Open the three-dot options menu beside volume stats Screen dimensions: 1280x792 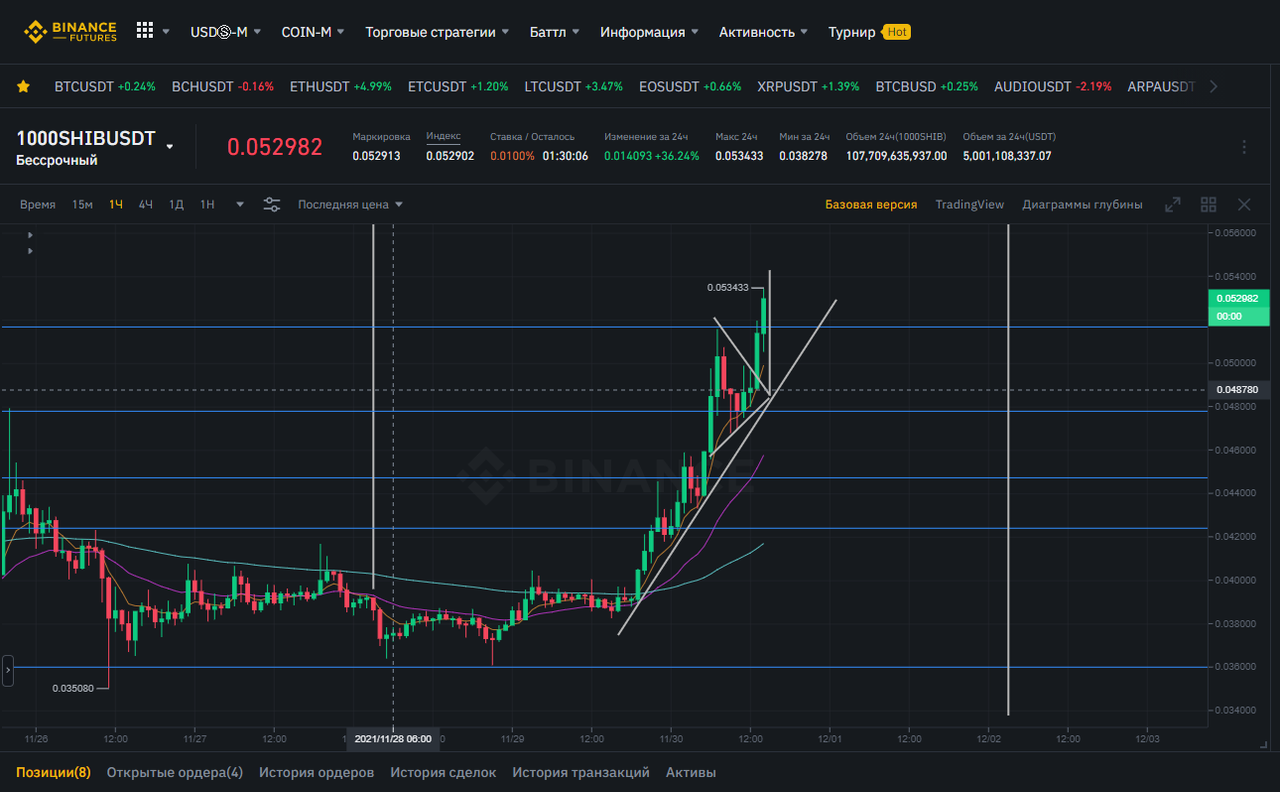(1244, 147)
